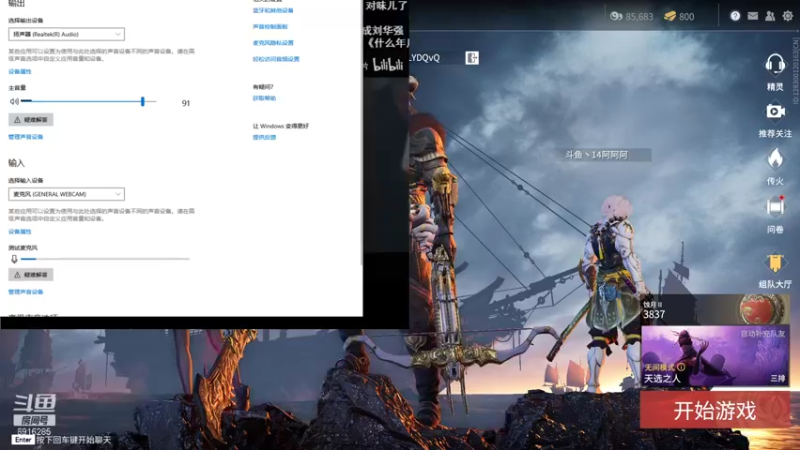
Task: Open the game settings gear icon
Action: [x=788, y=16]
